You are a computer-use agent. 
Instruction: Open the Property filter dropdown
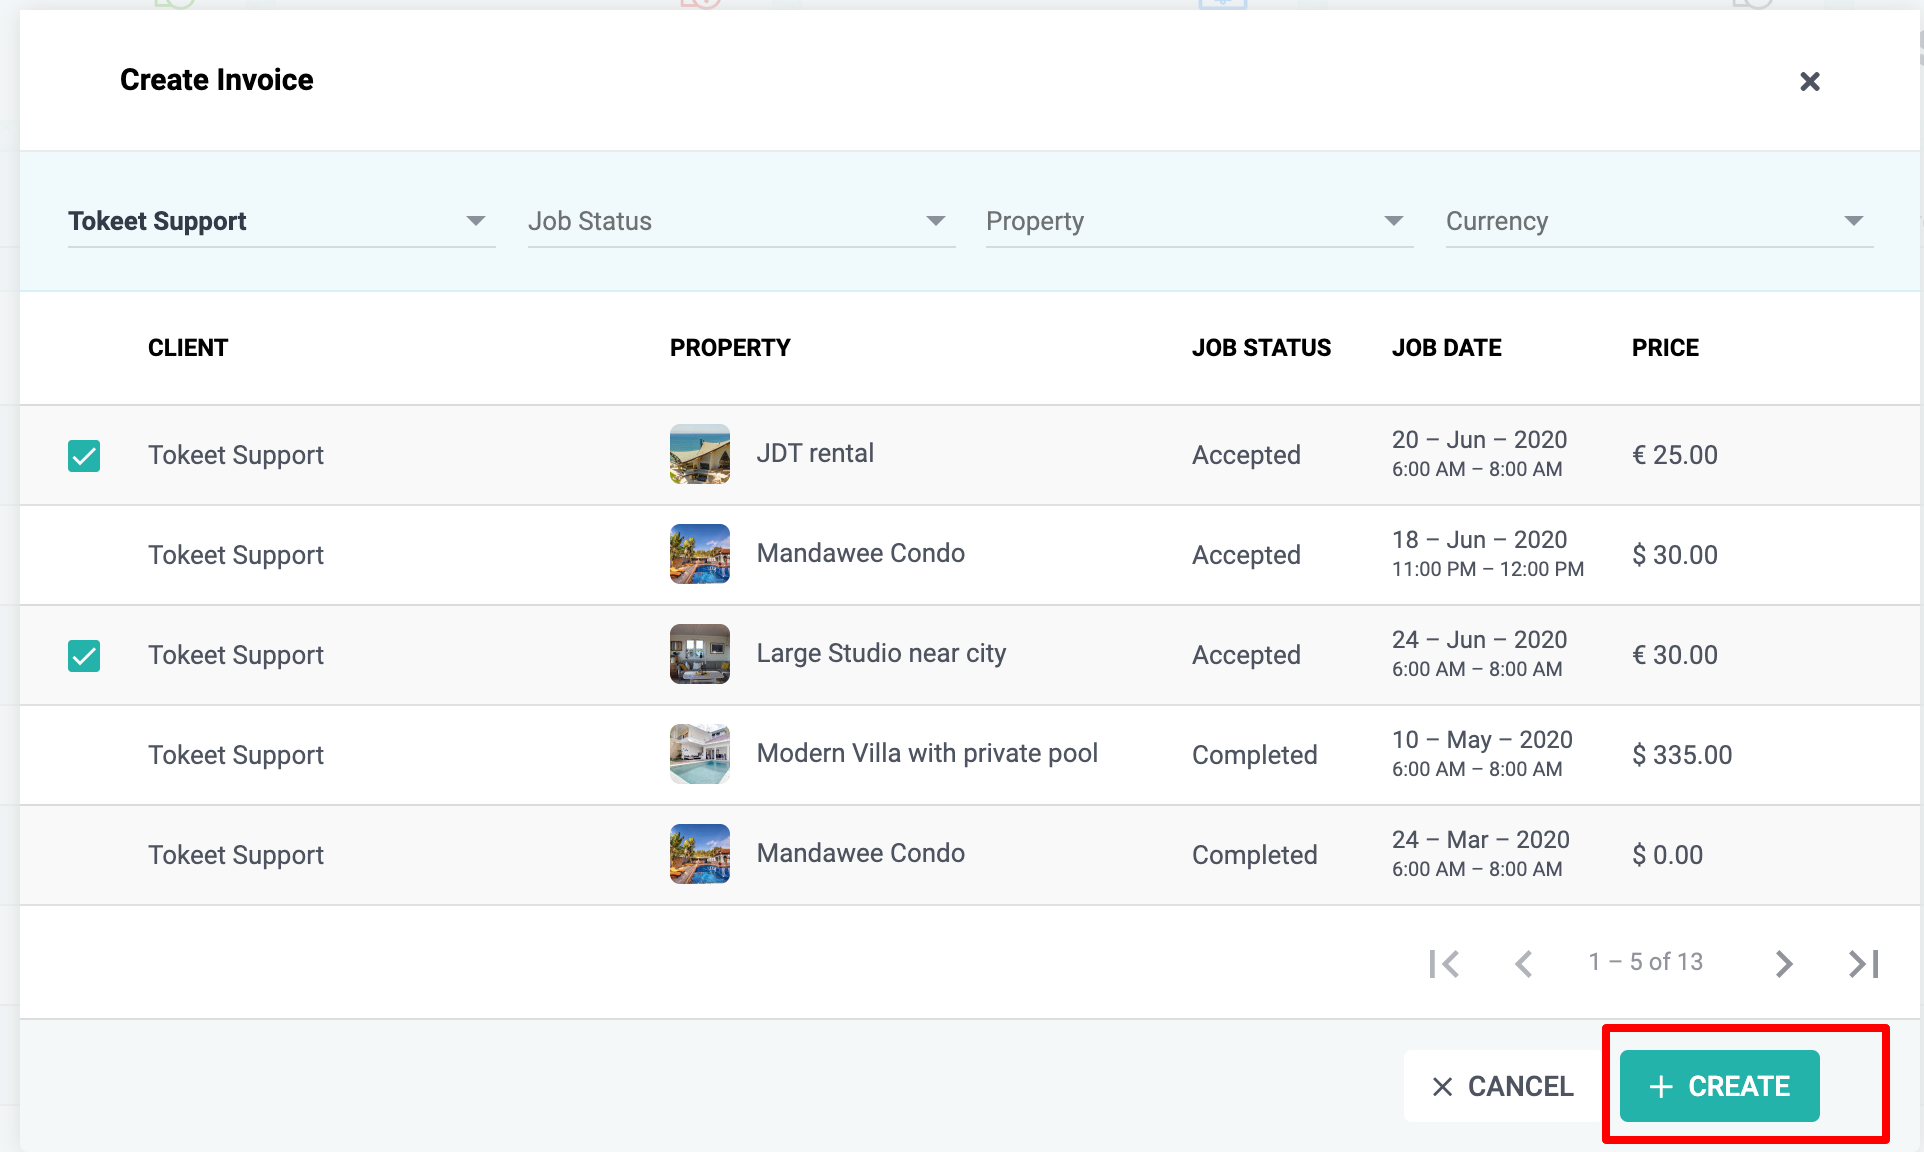tap(1199, 221)
